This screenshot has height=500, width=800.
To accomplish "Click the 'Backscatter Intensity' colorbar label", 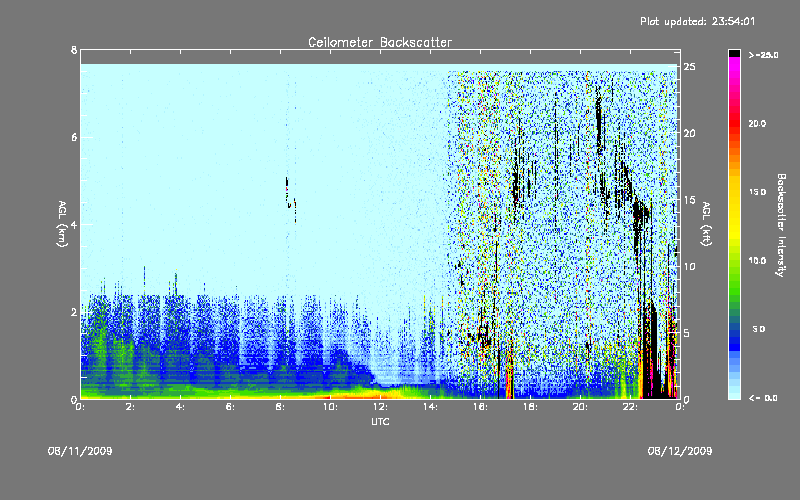I will [781, 225].
